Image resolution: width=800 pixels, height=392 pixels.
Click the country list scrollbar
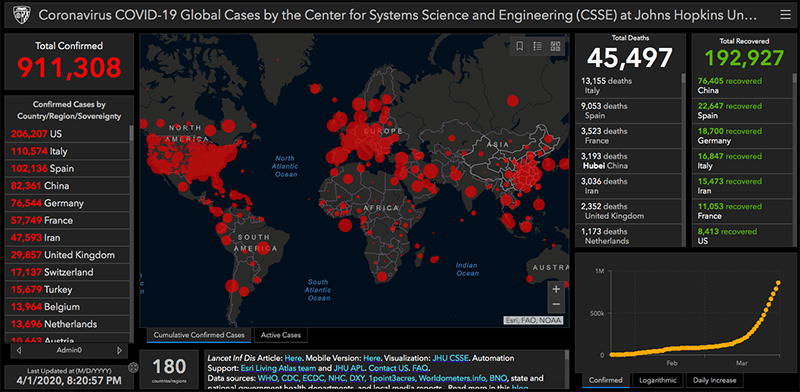pos(131,235)
